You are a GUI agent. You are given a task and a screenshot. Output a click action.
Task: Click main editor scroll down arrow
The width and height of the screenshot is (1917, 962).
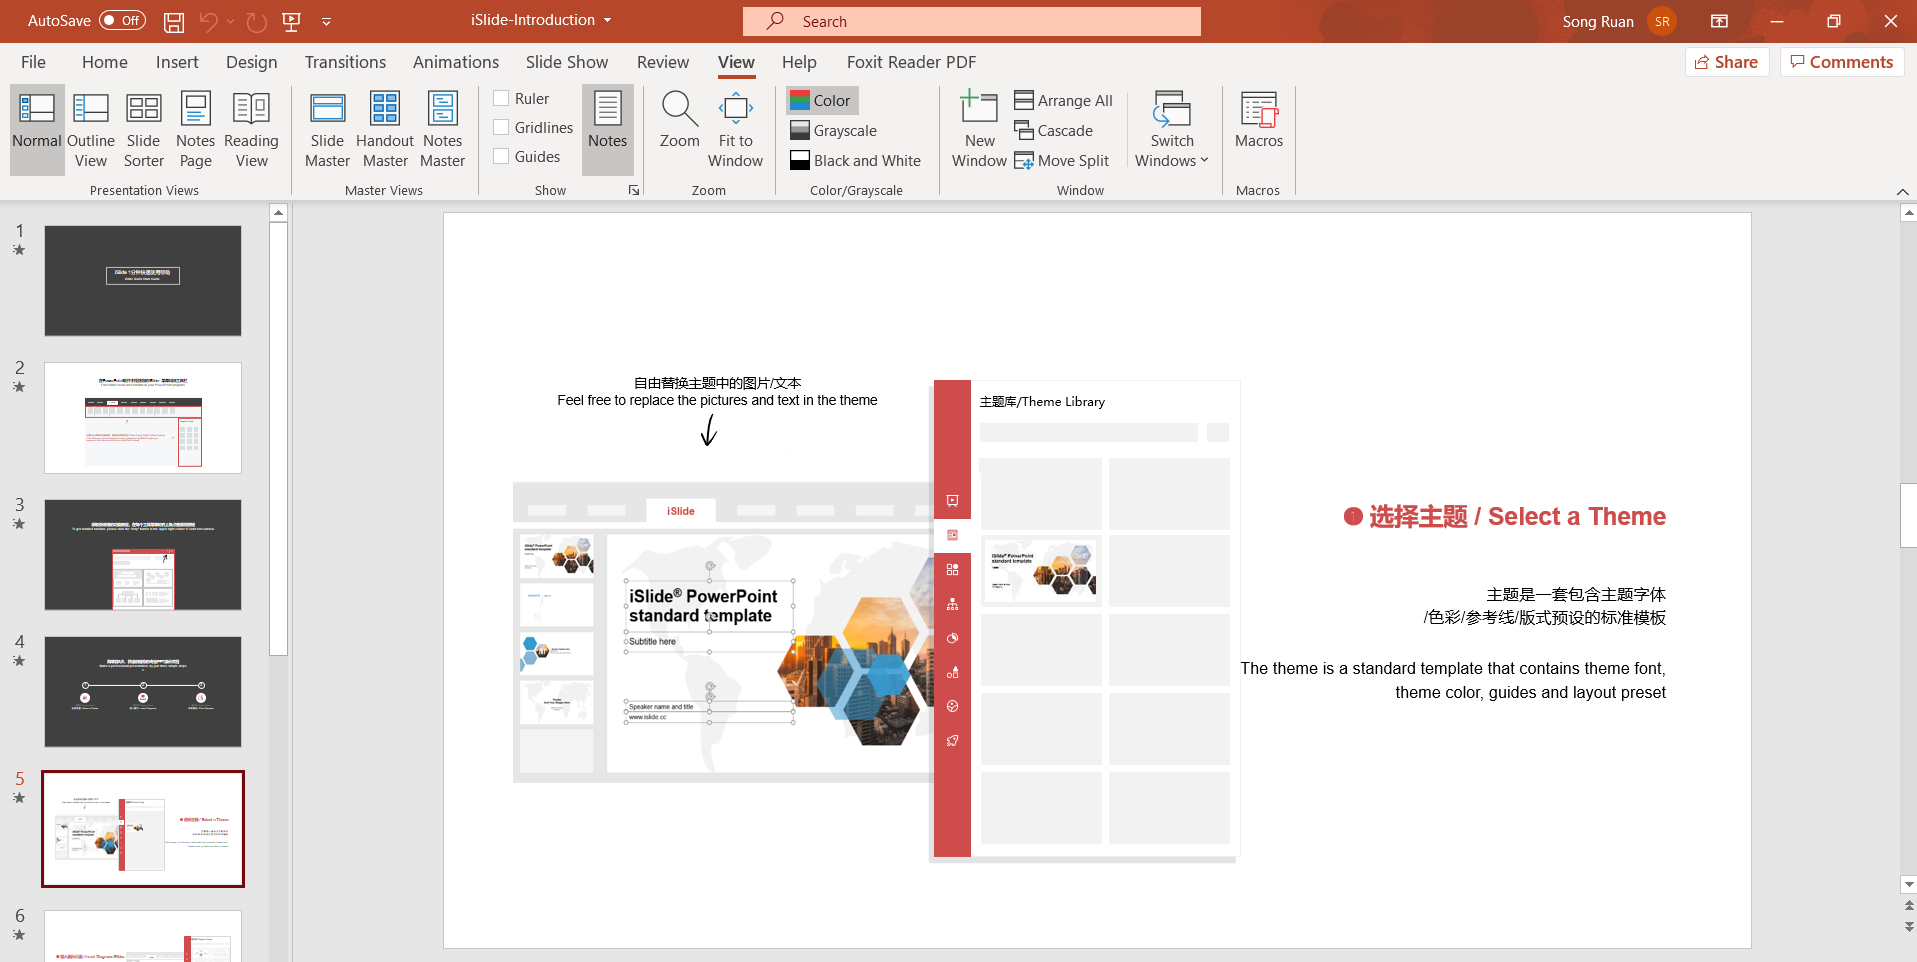click(1908, 884)
